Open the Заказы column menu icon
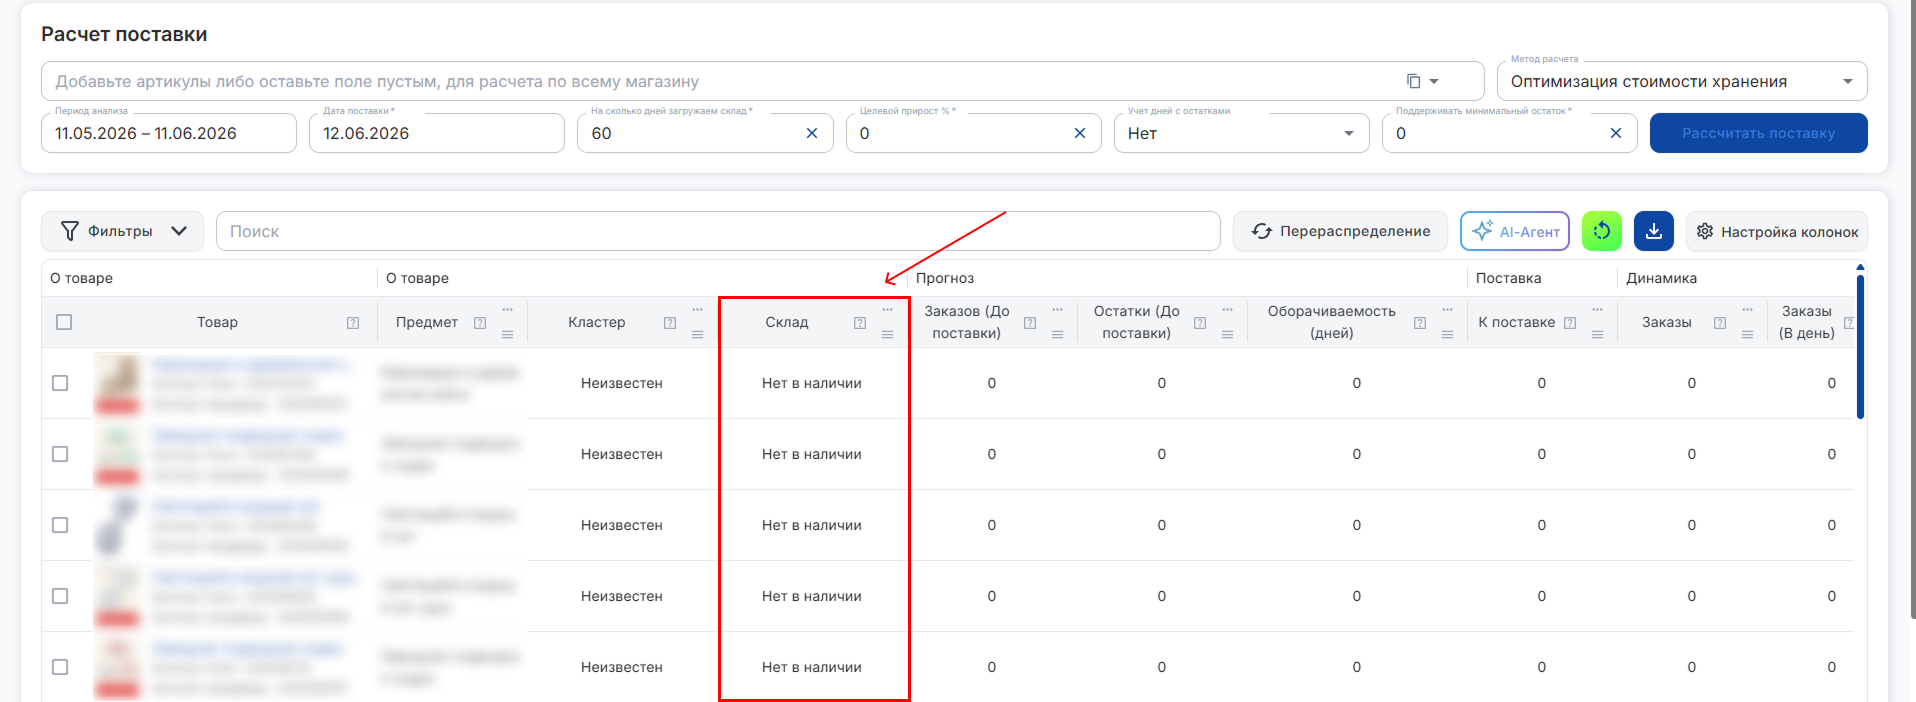The image size is (1916, 702). coord(1747,334)
